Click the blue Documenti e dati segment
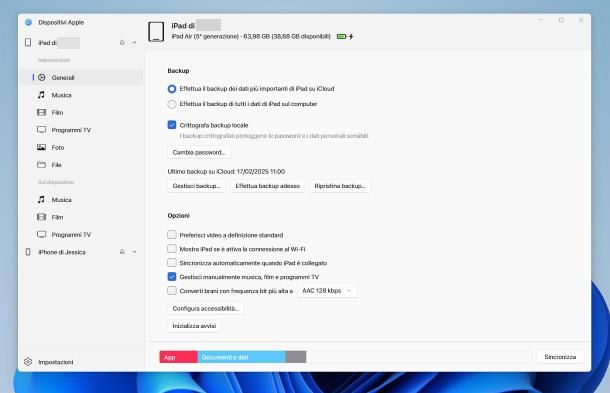 point(242,357)
